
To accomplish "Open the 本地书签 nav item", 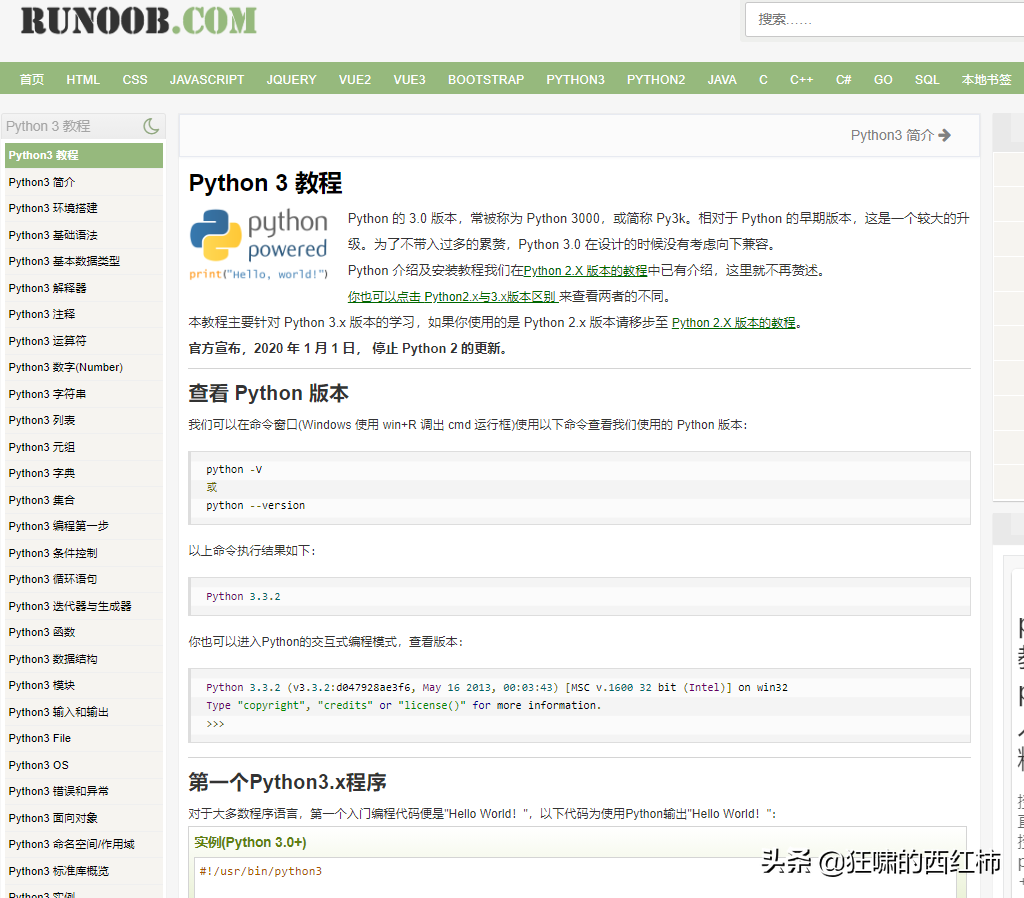I will click(986, 79).
